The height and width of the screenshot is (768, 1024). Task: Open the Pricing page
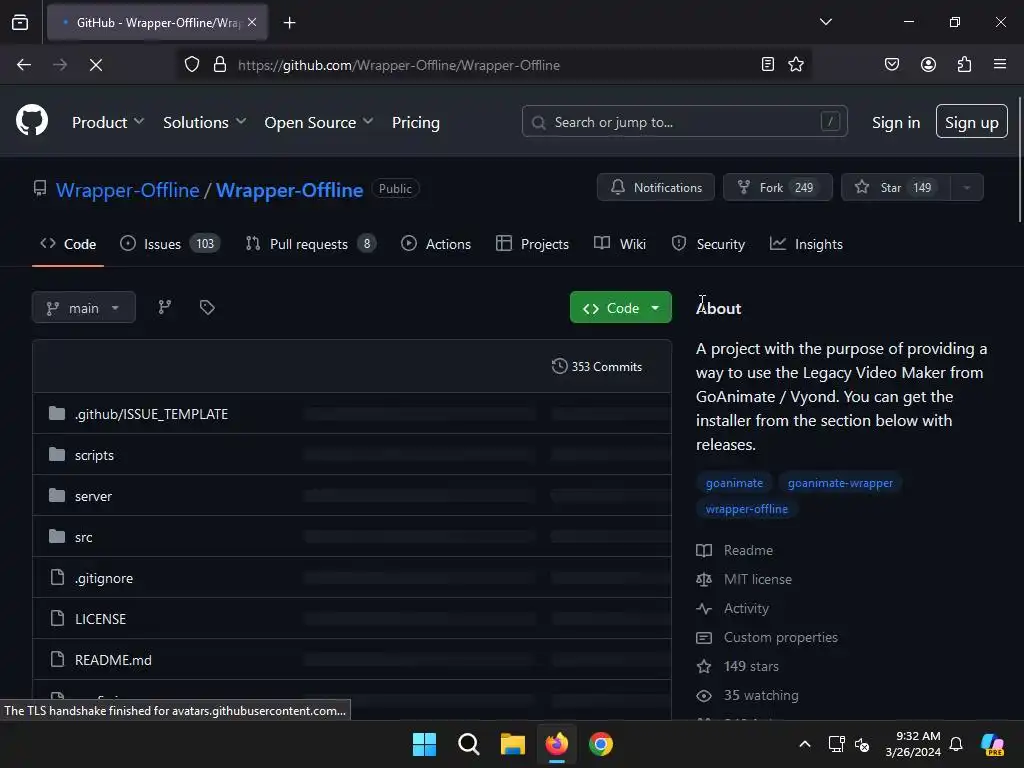coord(416,122)
